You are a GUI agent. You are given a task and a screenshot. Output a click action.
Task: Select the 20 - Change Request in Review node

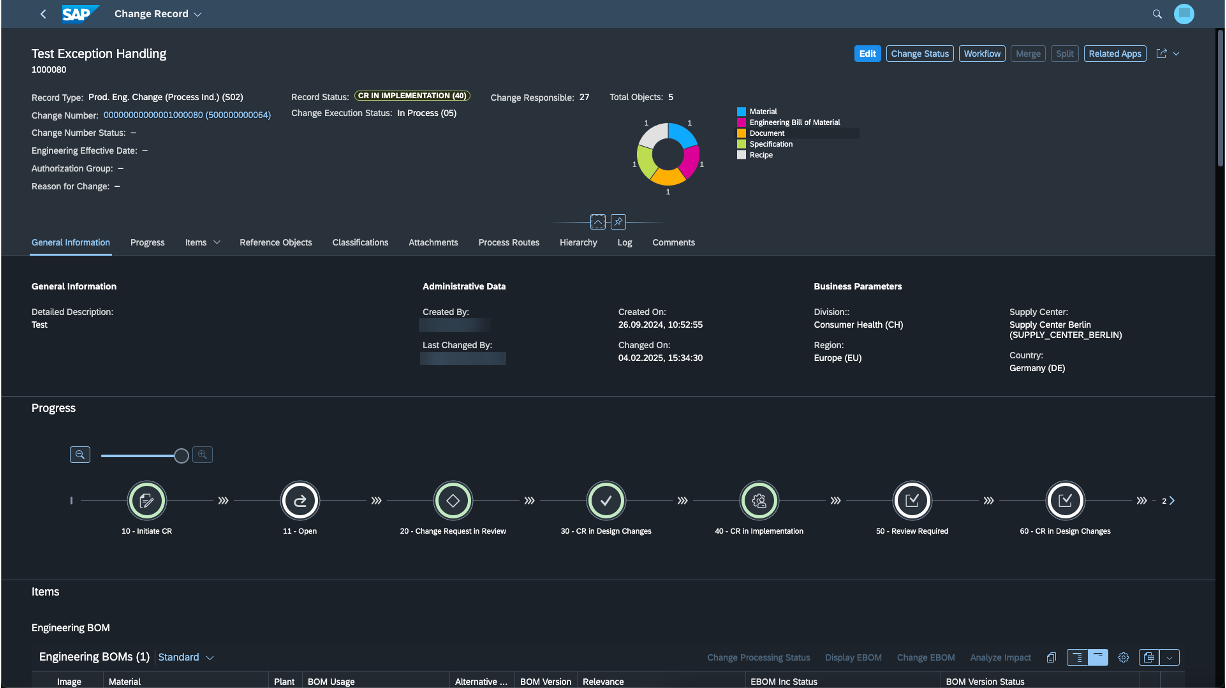click(x=453, y=500)
